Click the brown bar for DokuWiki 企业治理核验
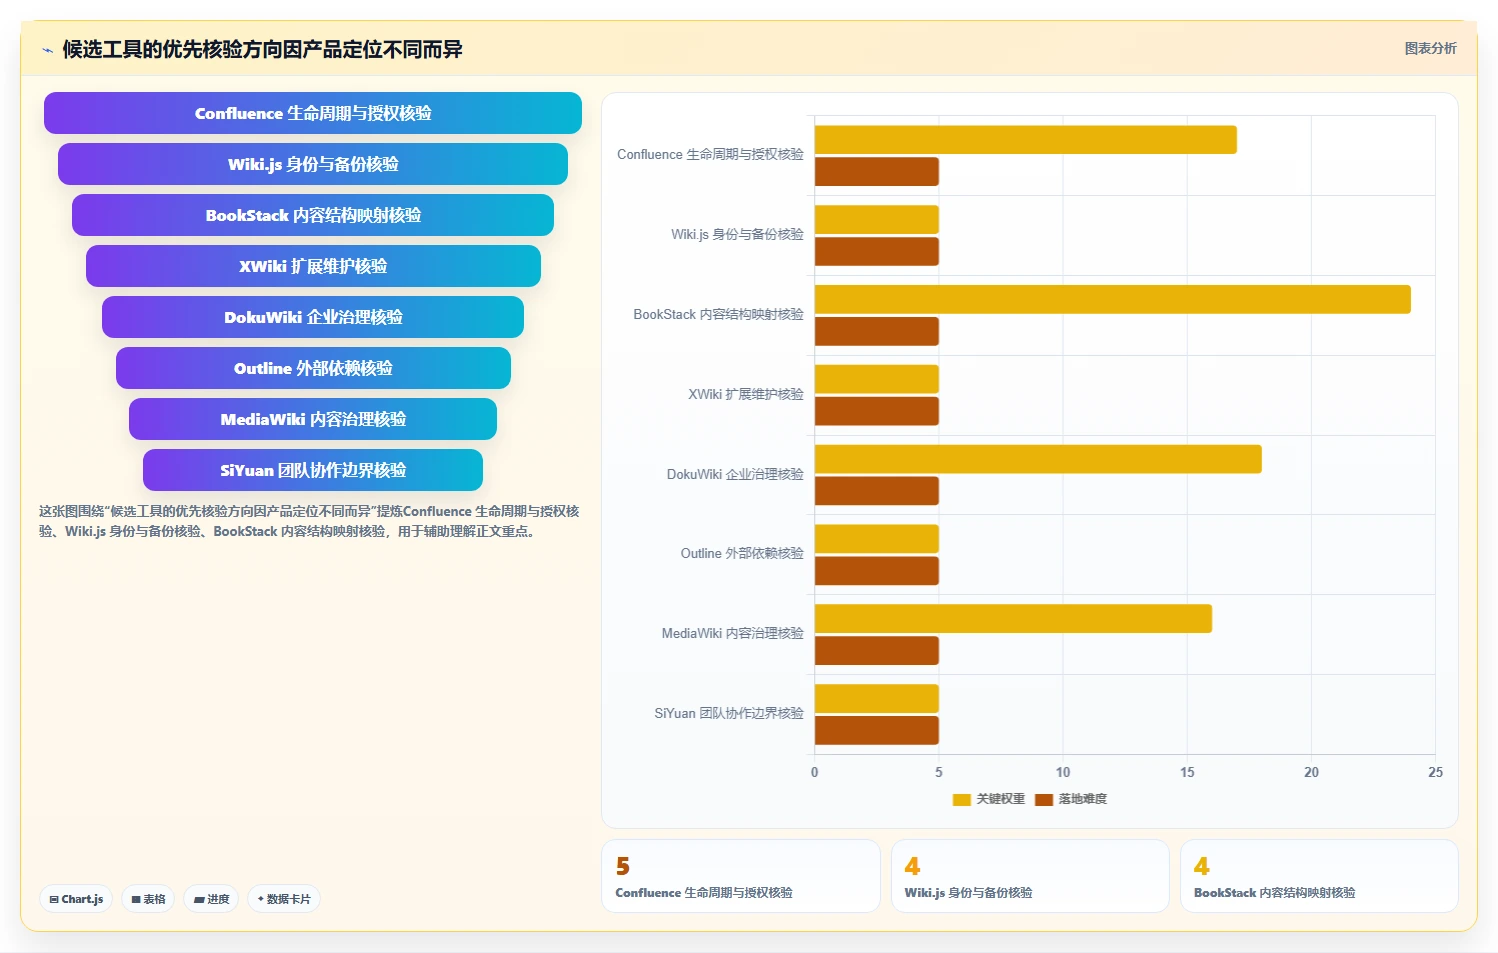Screen dimensions: 1498x953 pyautogui.click(x=876, y=491)
